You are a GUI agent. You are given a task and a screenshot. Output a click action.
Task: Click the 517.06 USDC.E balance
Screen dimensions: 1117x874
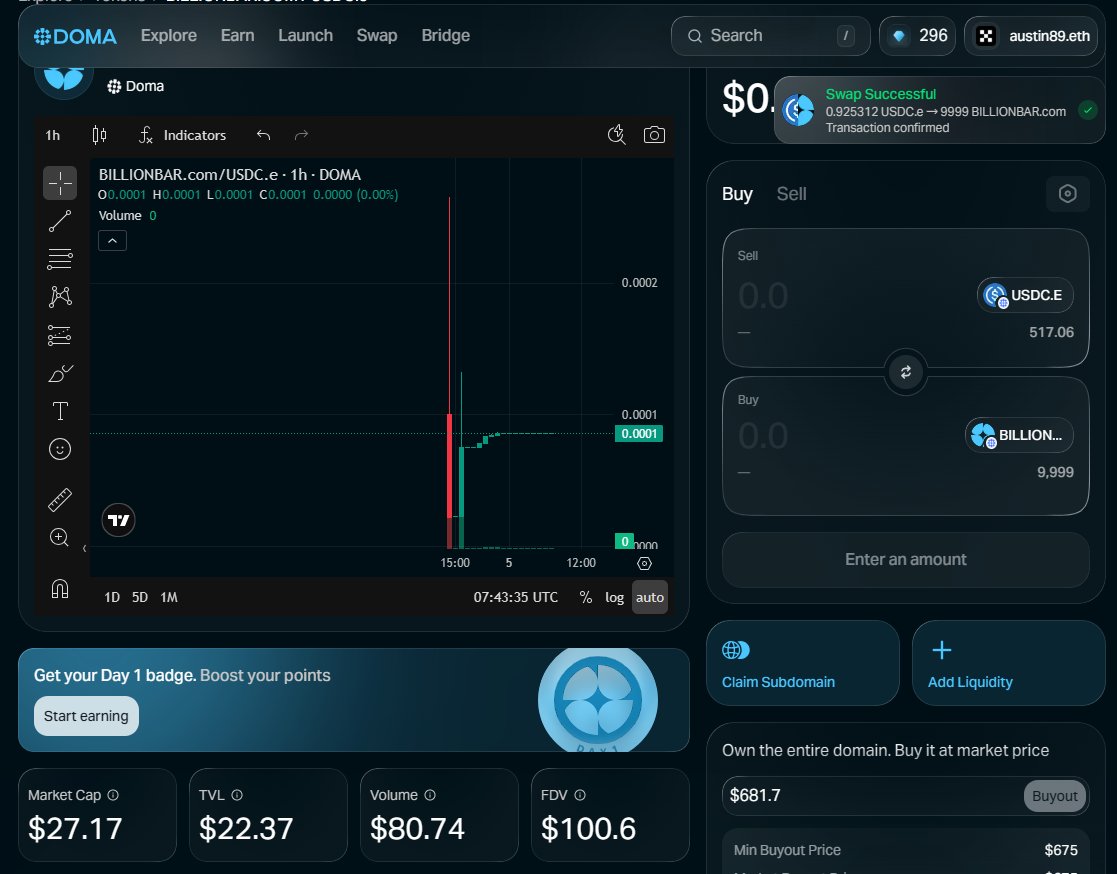[x=1051, y=332]
